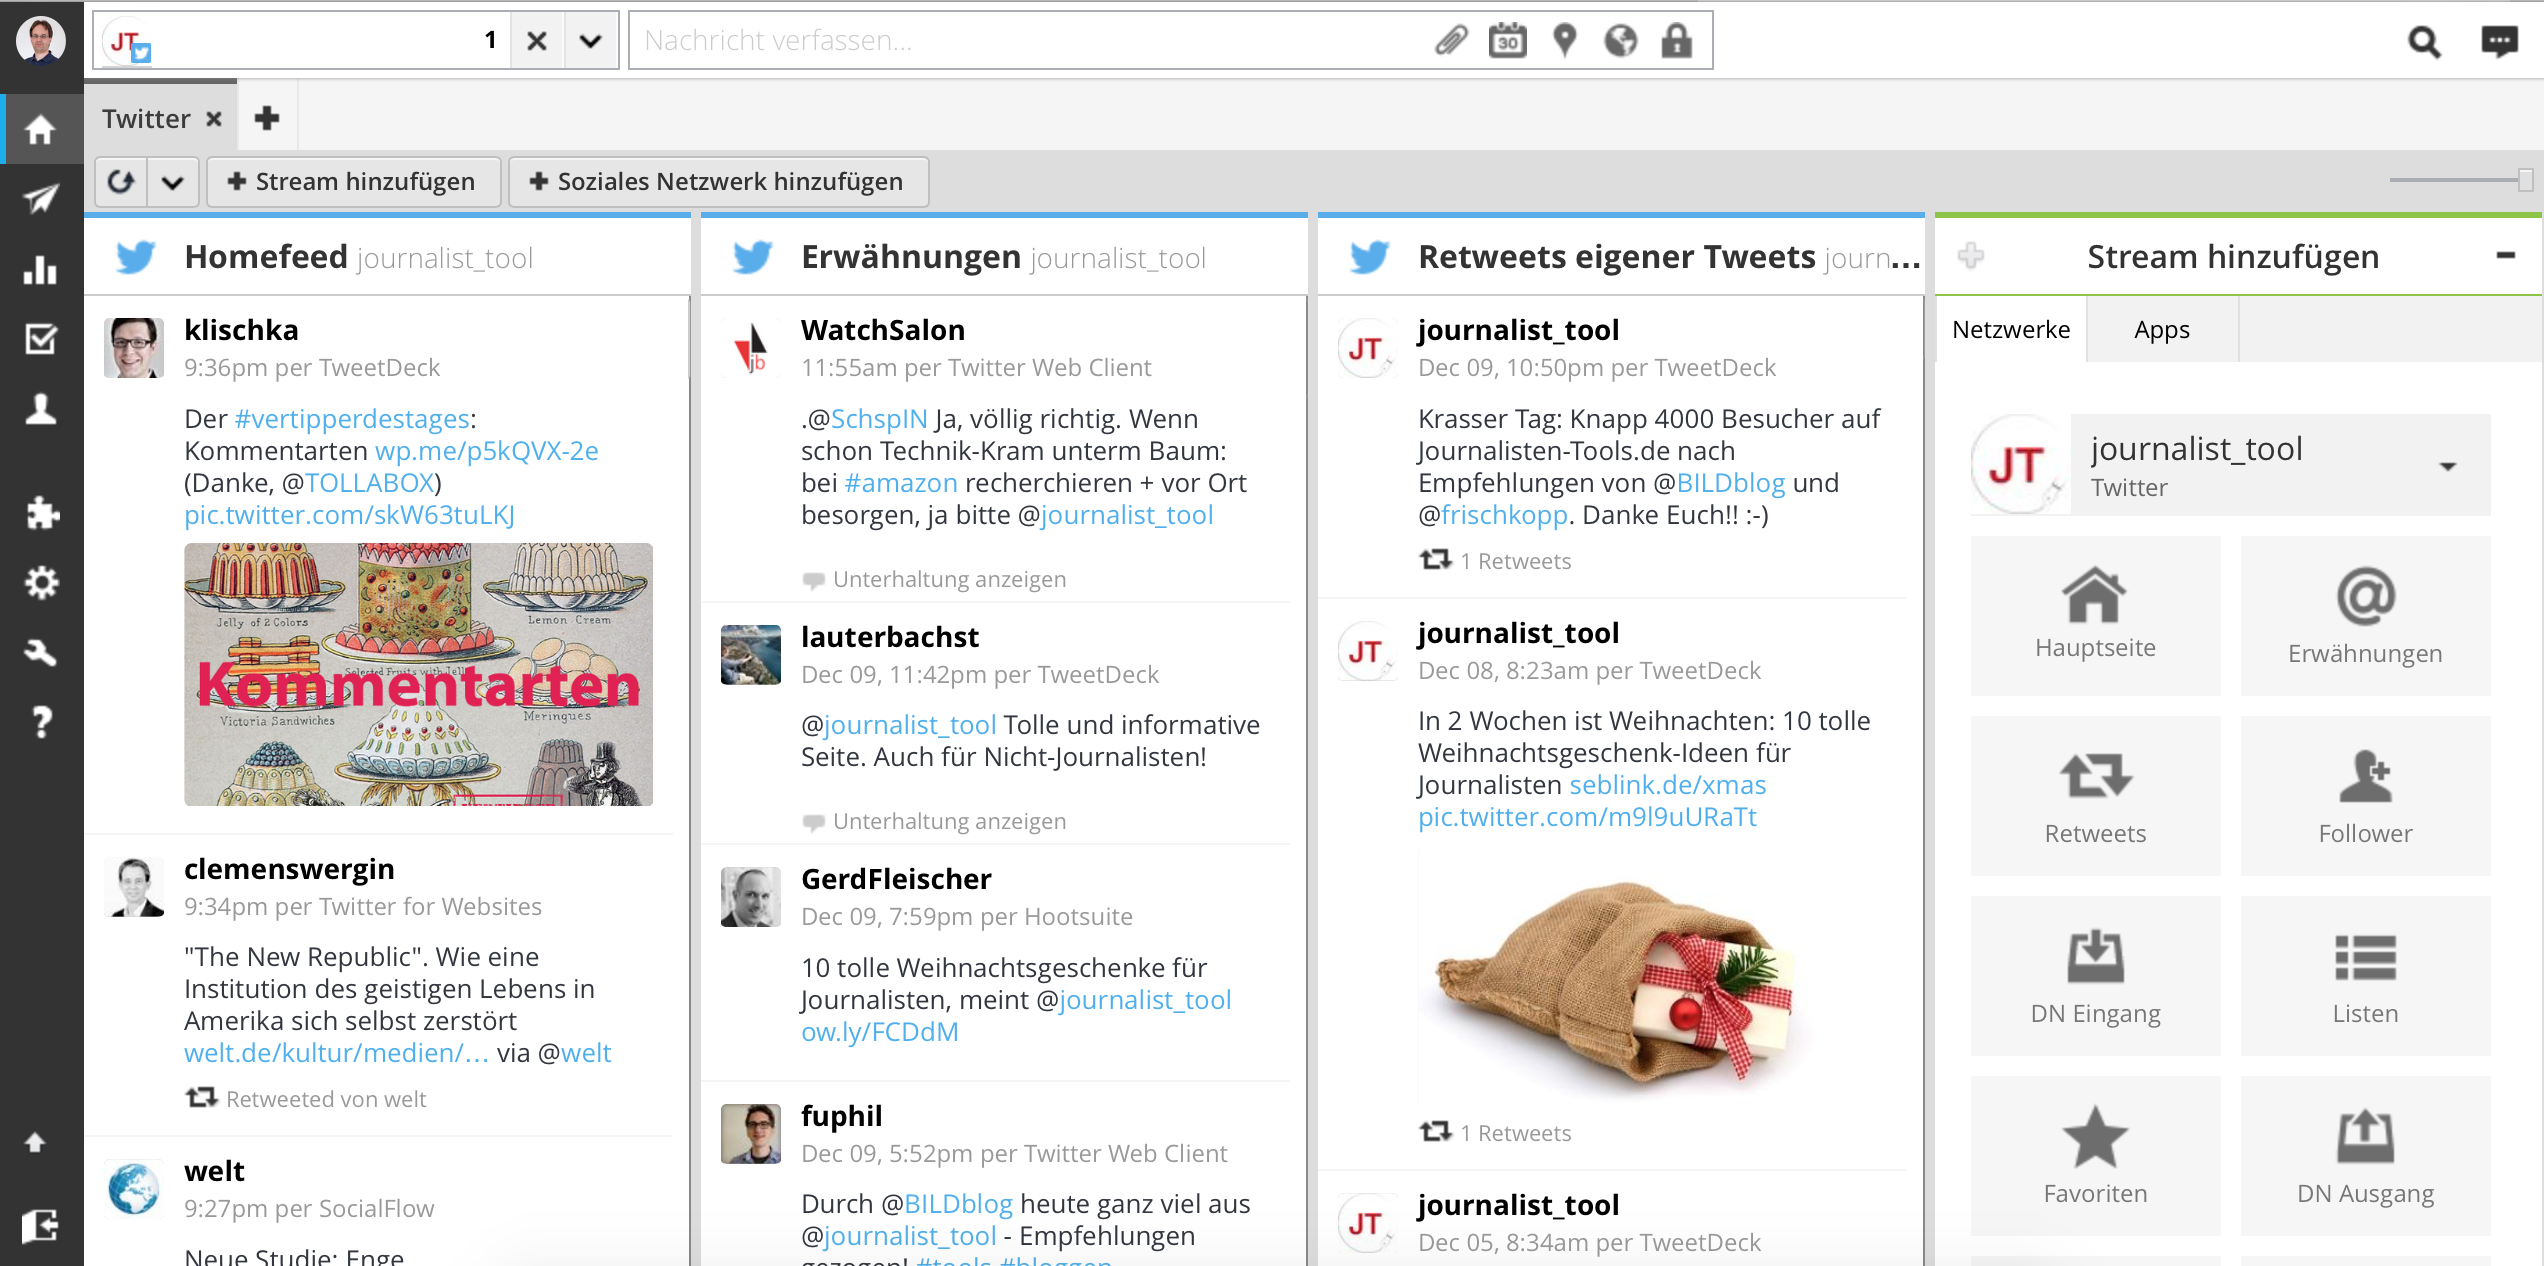
Task: Add the Follower stream tile
Action: pyautogui.click(x=2365, y=796)
